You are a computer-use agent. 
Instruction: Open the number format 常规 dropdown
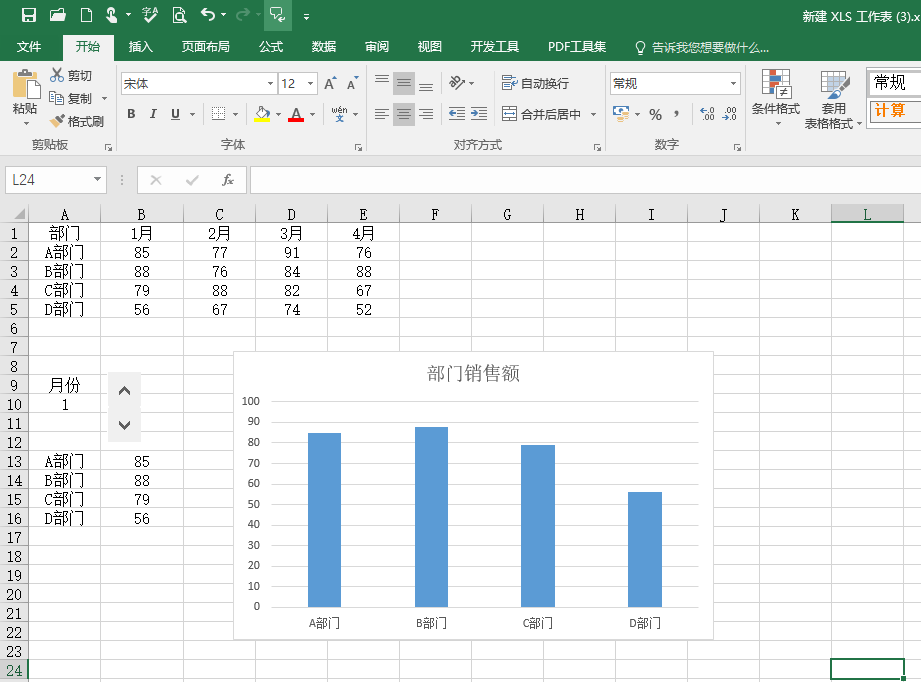click(733, 83)
